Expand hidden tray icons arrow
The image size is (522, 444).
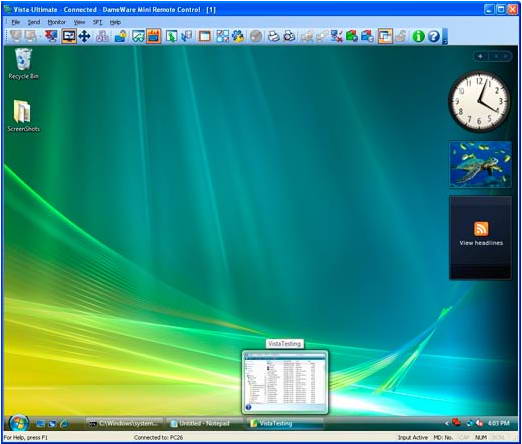click(x=447, y=423)
